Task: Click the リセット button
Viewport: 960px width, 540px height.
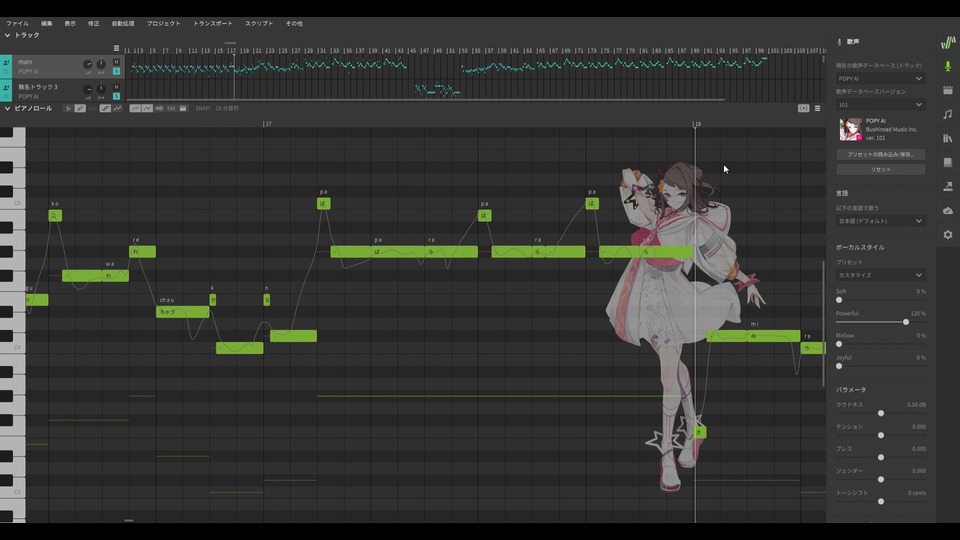Action: click(x=880, y=170)
